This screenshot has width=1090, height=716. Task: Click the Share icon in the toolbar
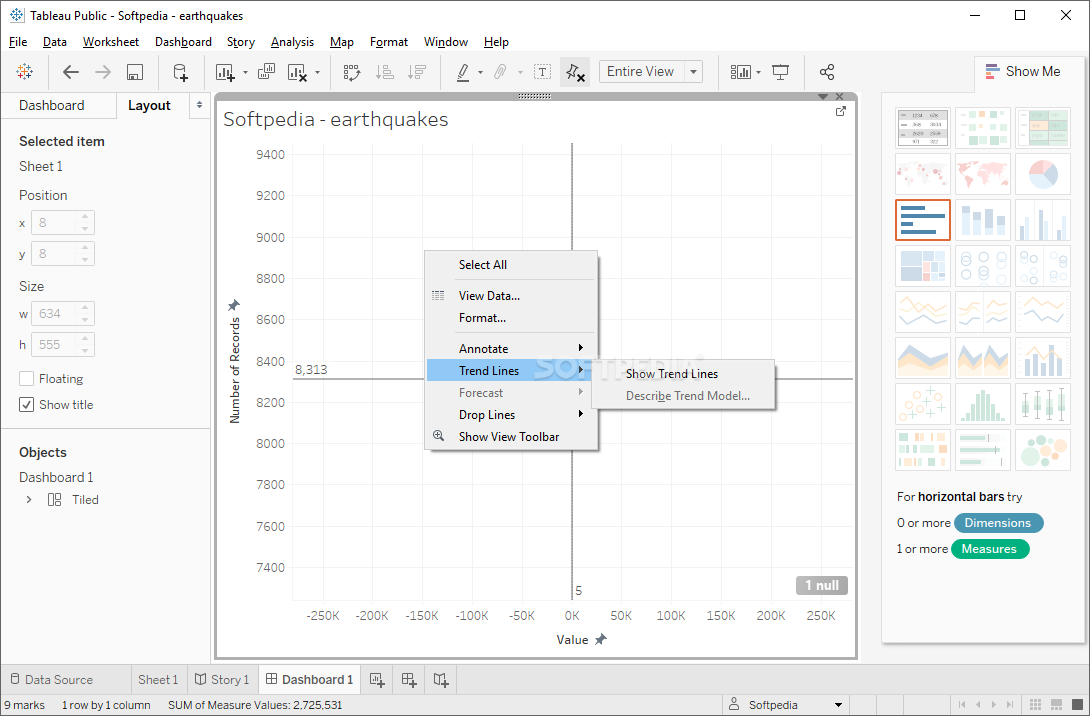click(827, 72)
